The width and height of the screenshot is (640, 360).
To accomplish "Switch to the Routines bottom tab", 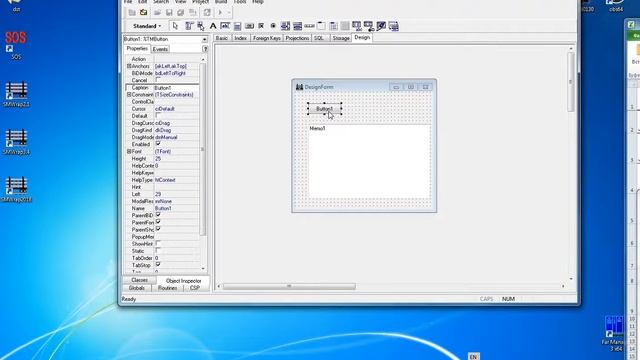I will 167,288.
